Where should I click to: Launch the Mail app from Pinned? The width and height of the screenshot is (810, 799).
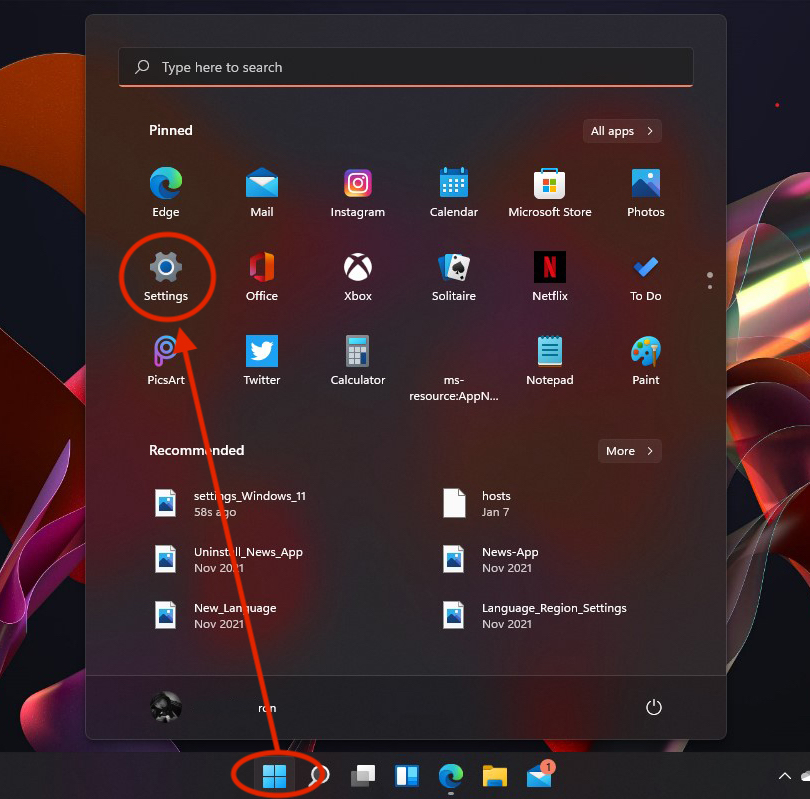262,192
